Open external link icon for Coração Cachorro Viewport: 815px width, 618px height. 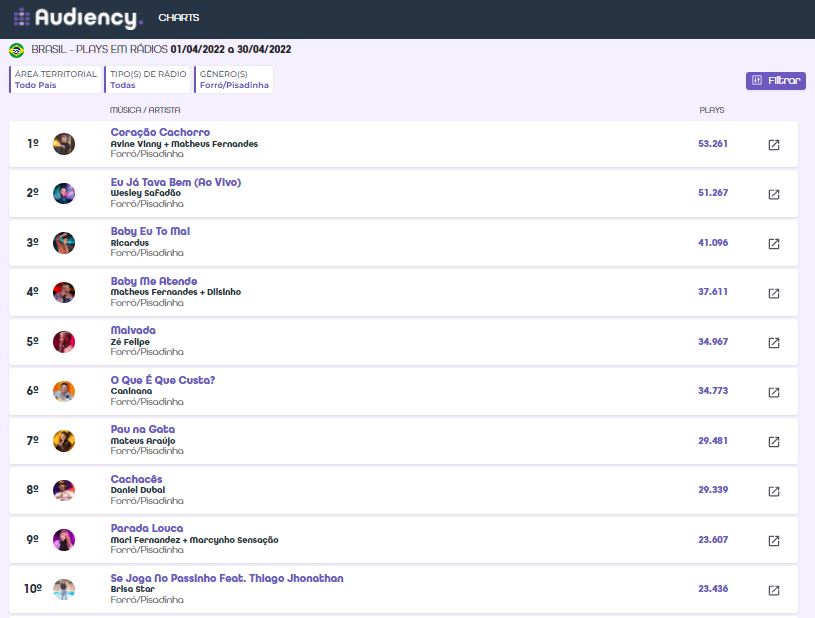point(773,145)
